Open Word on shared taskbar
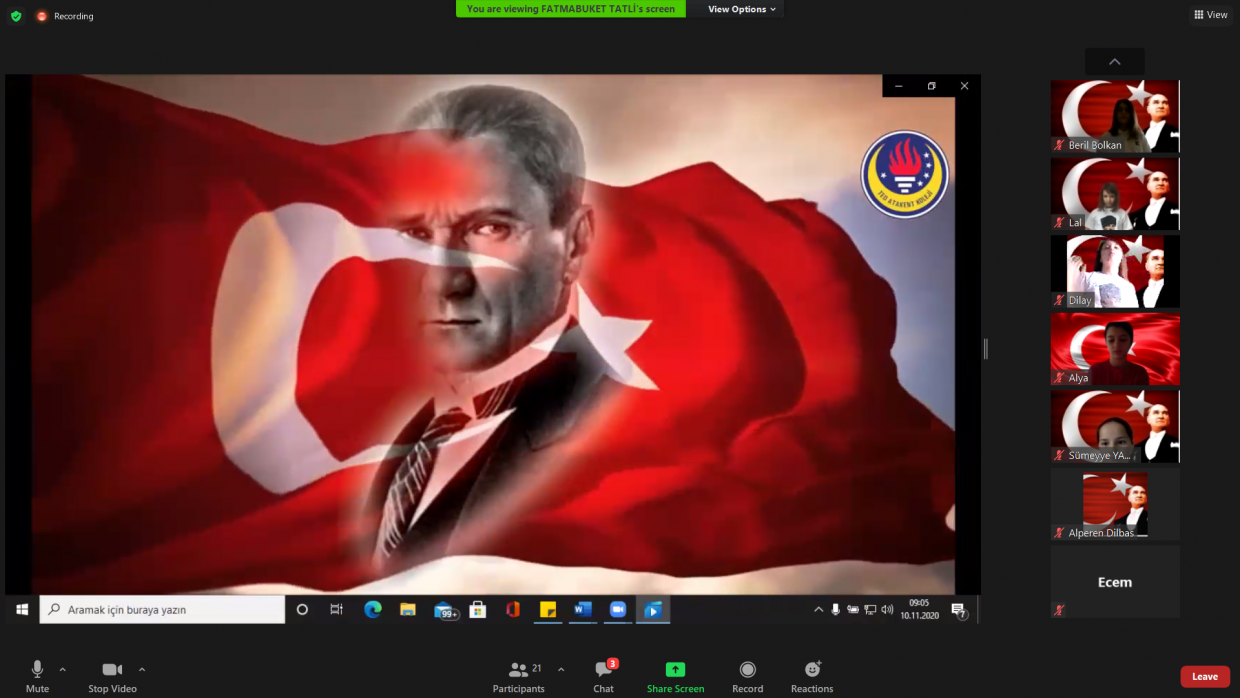 583,609
